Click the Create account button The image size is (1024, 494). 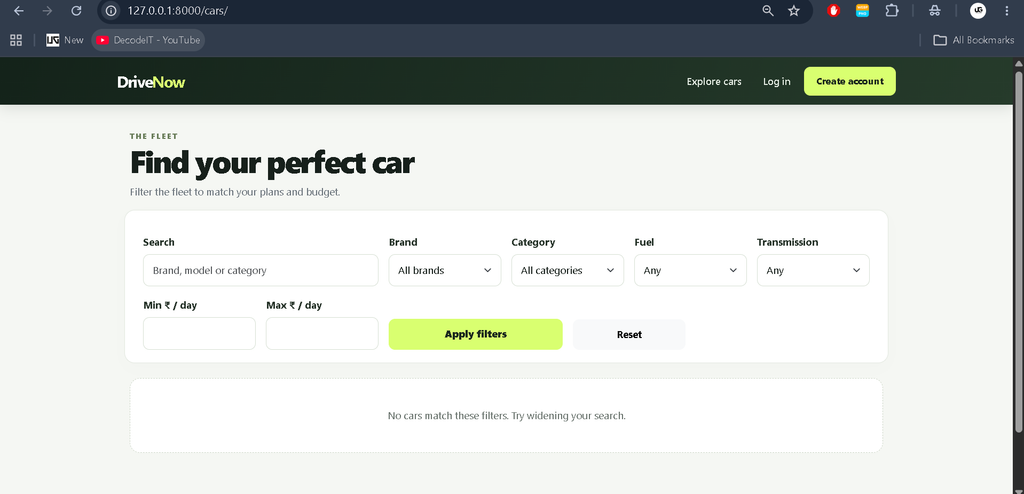pos(850,81)
